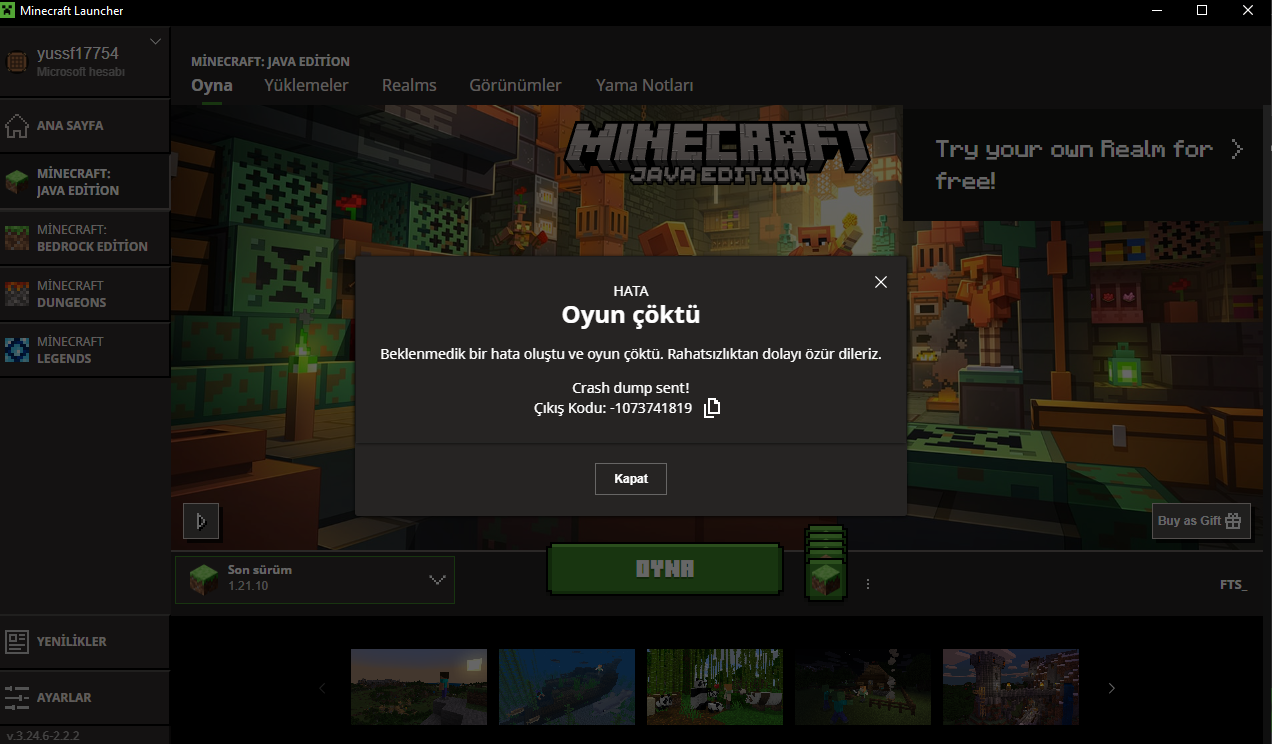Screen dimensions: 1272x744
Task: Open the three-dot options beside the play button
Action: tap(868, 584)
